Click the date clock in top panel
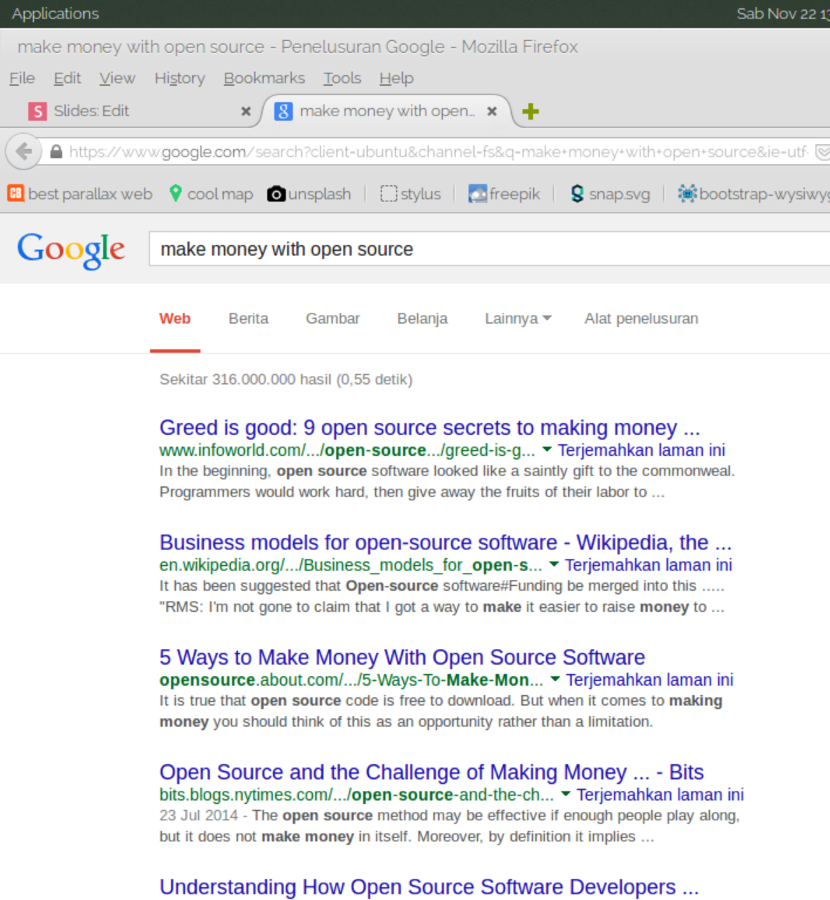Viewport: 830px width, 900px height. tap(783, 13)
